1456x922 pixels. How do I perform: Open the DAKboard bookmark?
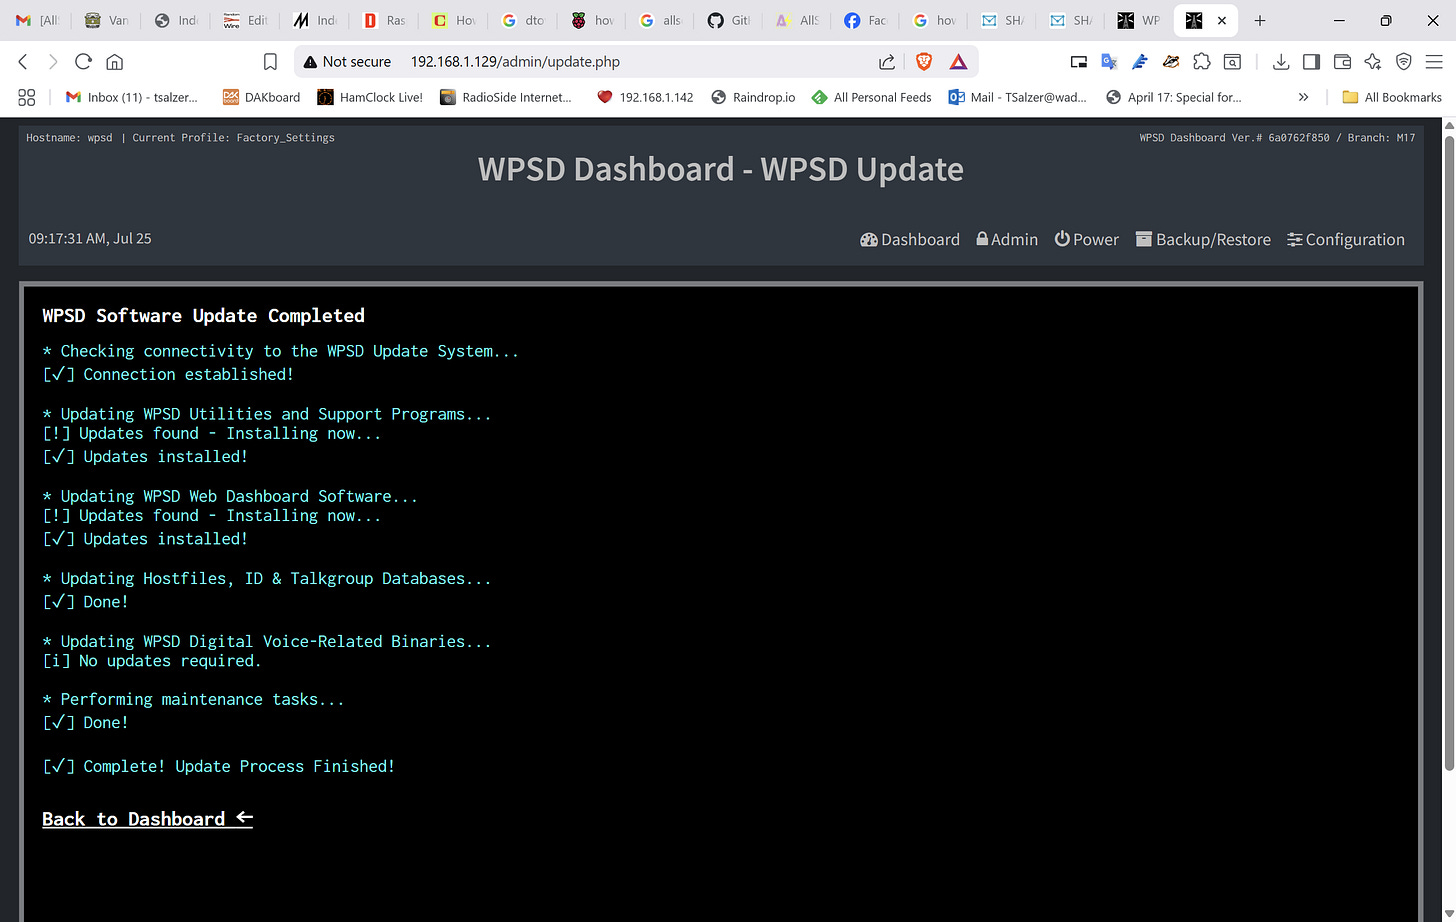(262, 97)
